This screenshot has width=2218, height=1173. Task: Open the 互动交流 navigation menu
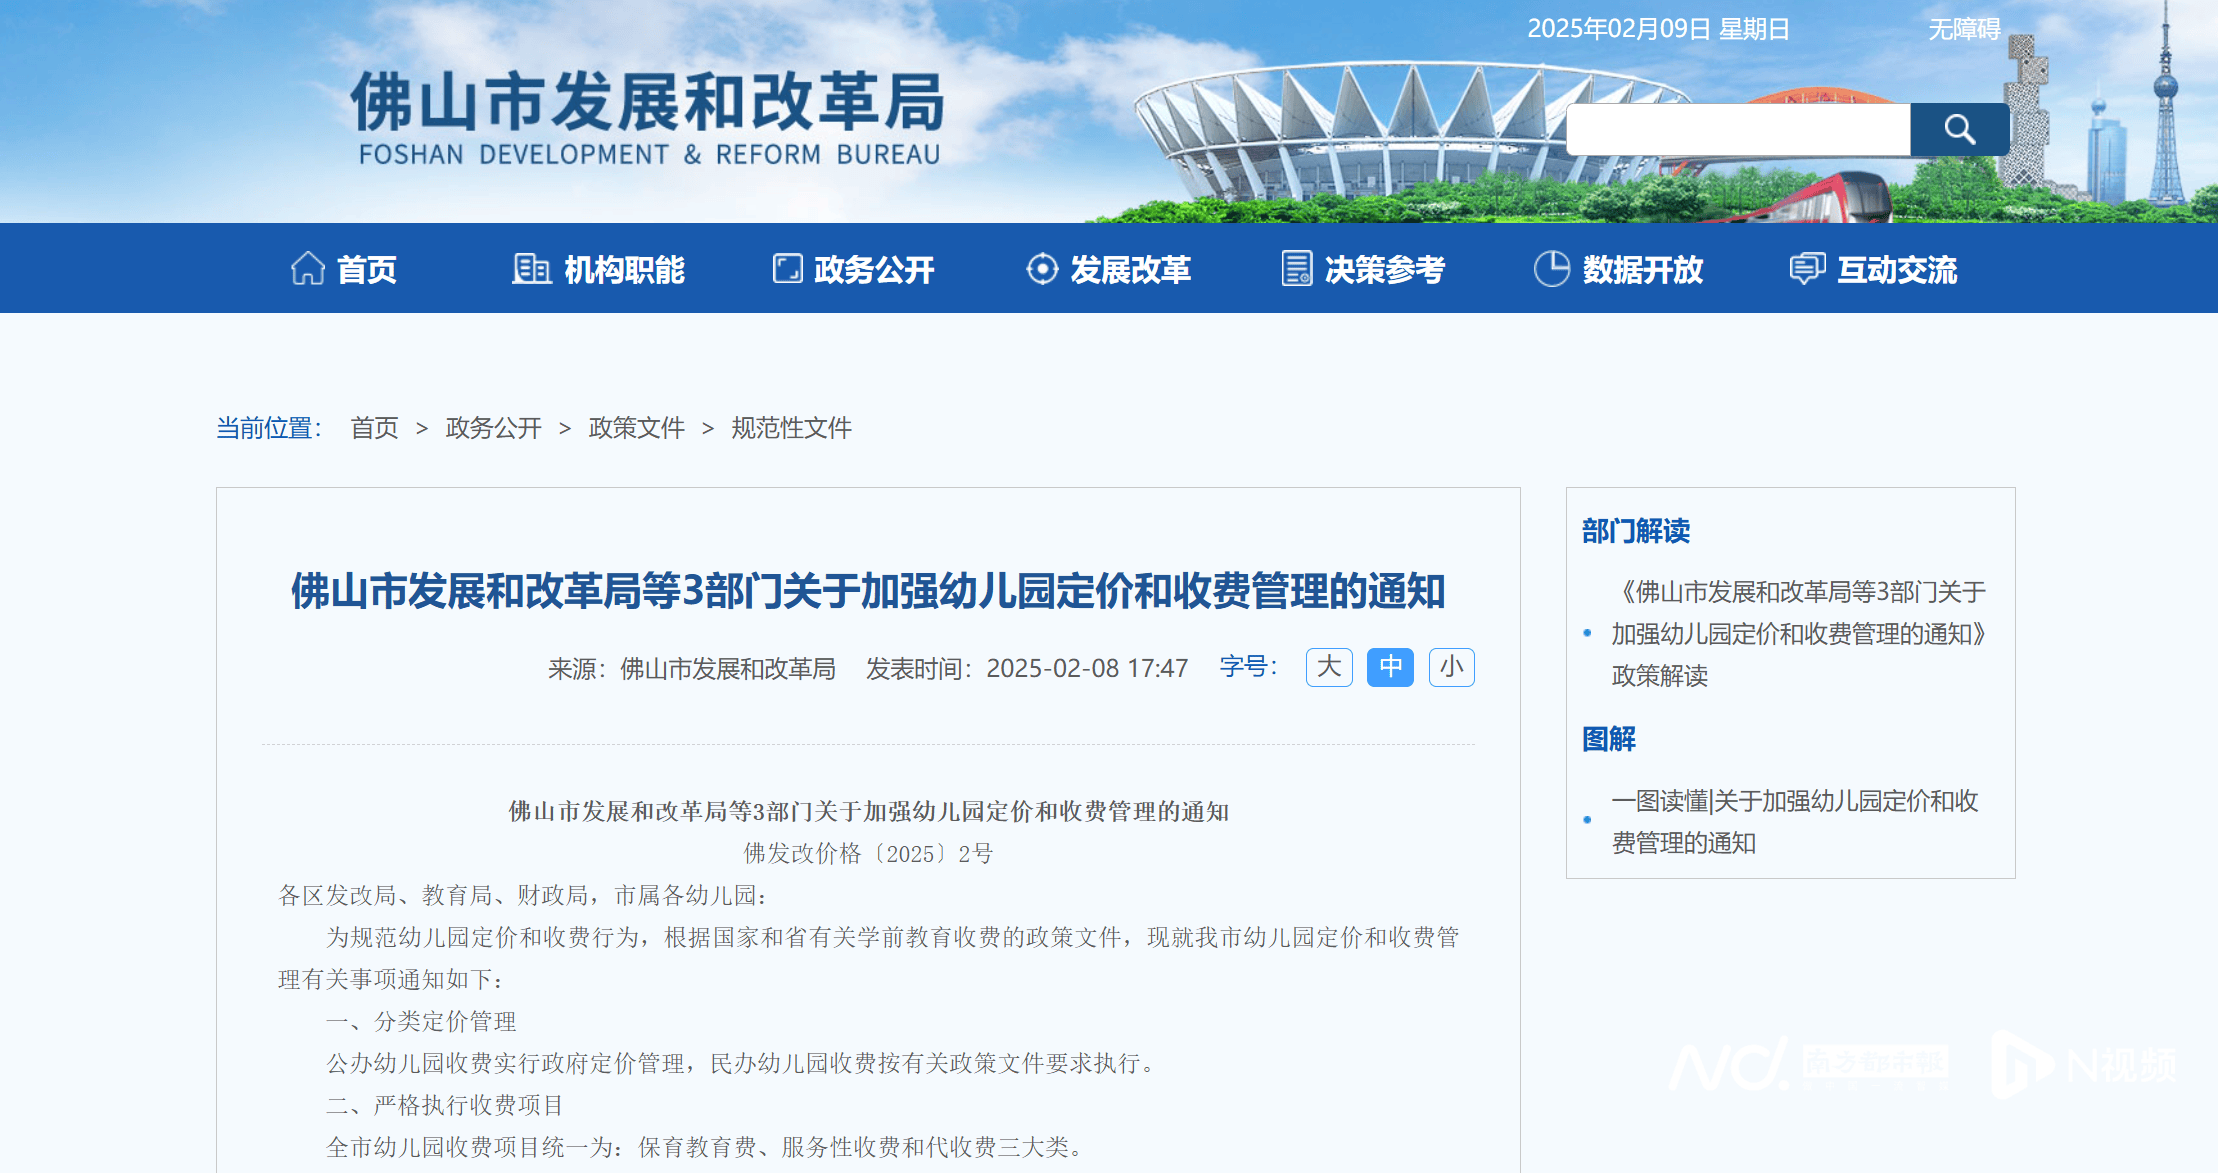[x=1897, y=270]
